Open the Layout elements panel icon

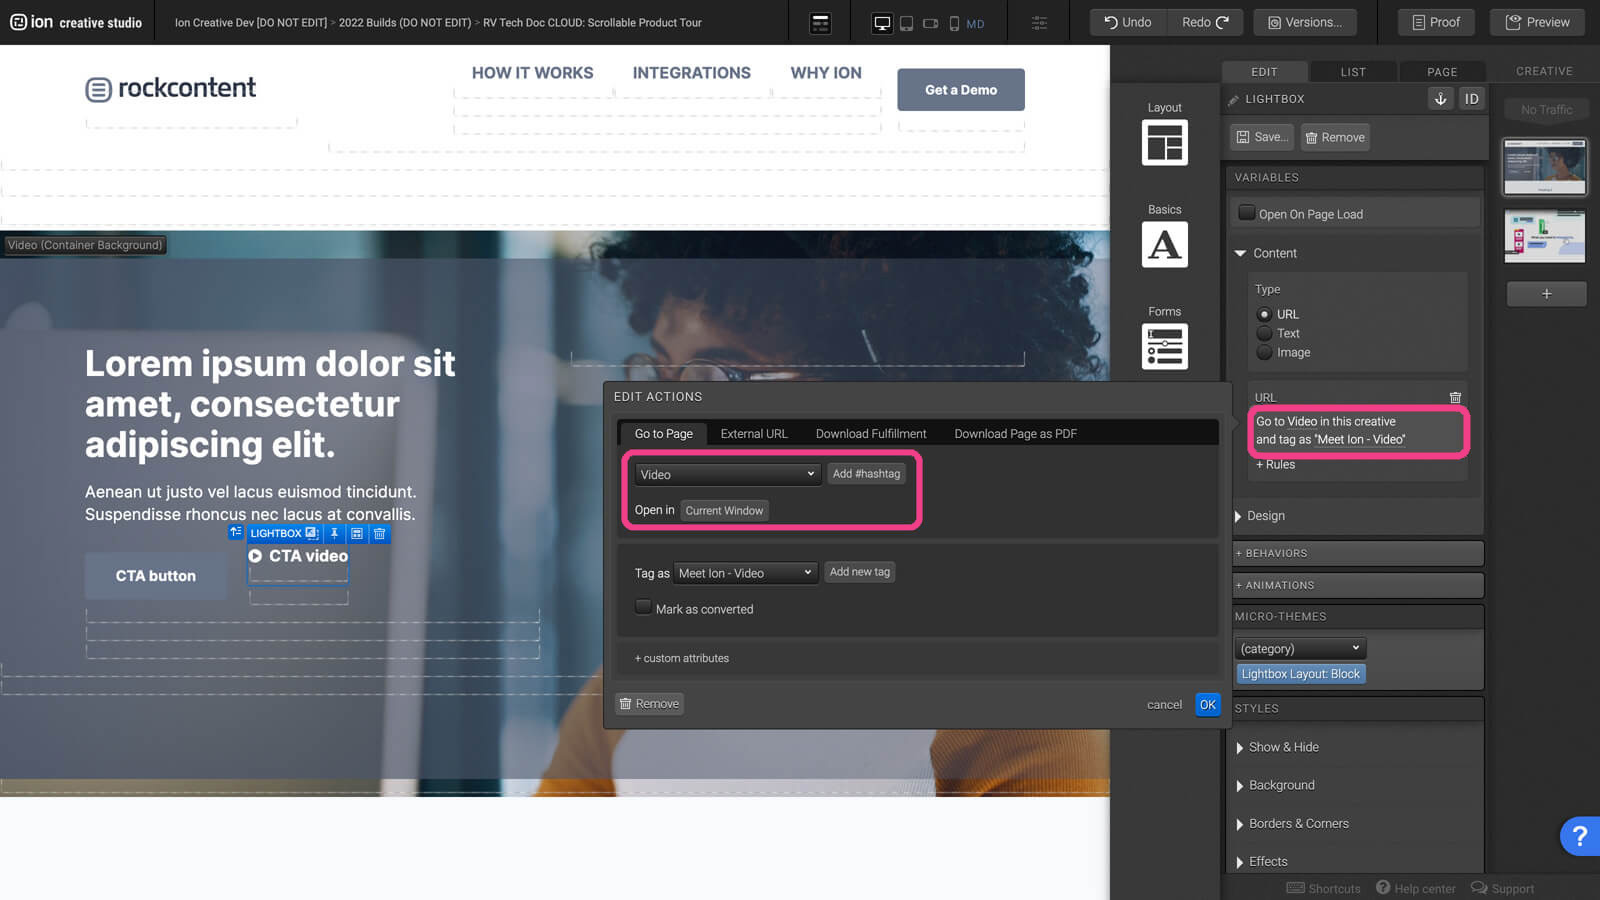(1164, 142)
